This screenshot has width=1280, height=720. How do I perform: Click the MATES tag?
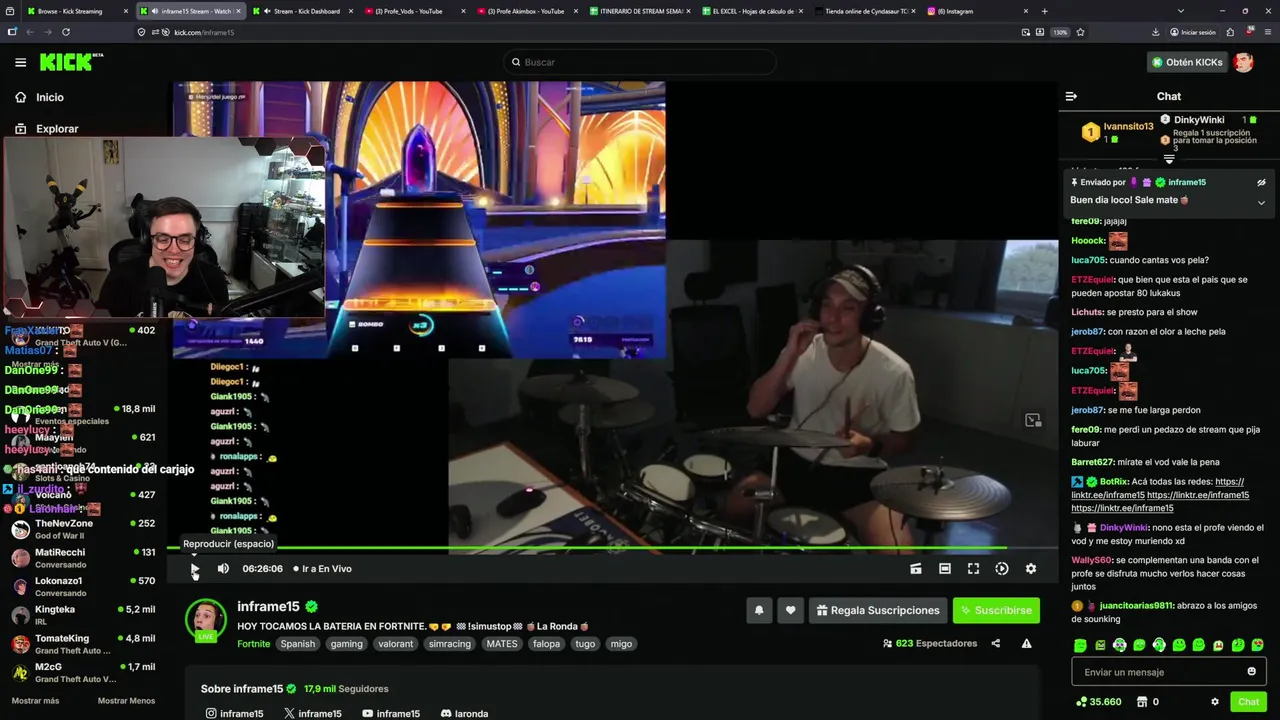[x=502, y=644]
